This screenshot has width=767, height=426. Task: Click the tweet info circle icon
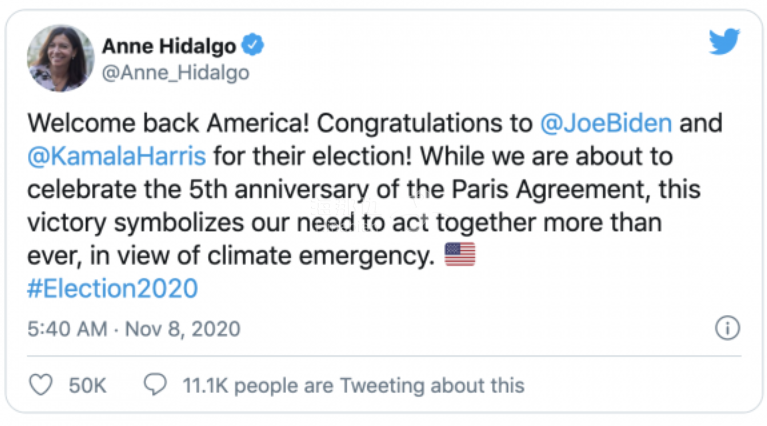point(727,328)
